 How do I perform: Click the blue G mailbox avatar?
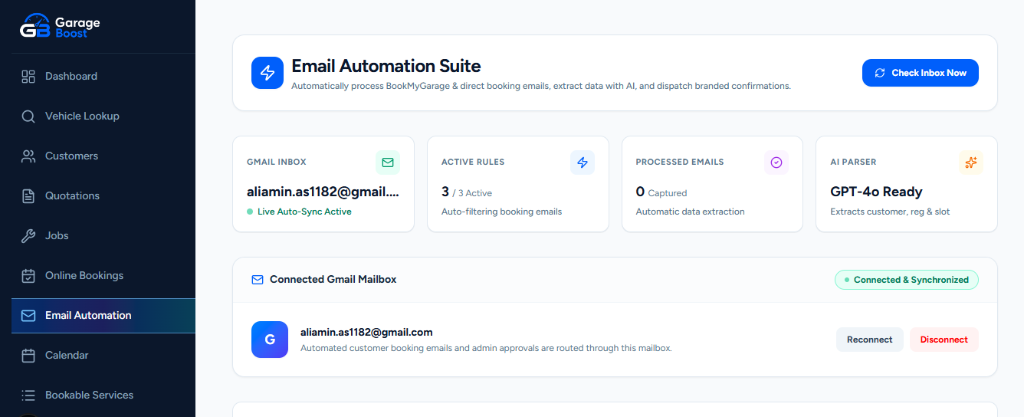pyautogui.click(x=270, y=339)
